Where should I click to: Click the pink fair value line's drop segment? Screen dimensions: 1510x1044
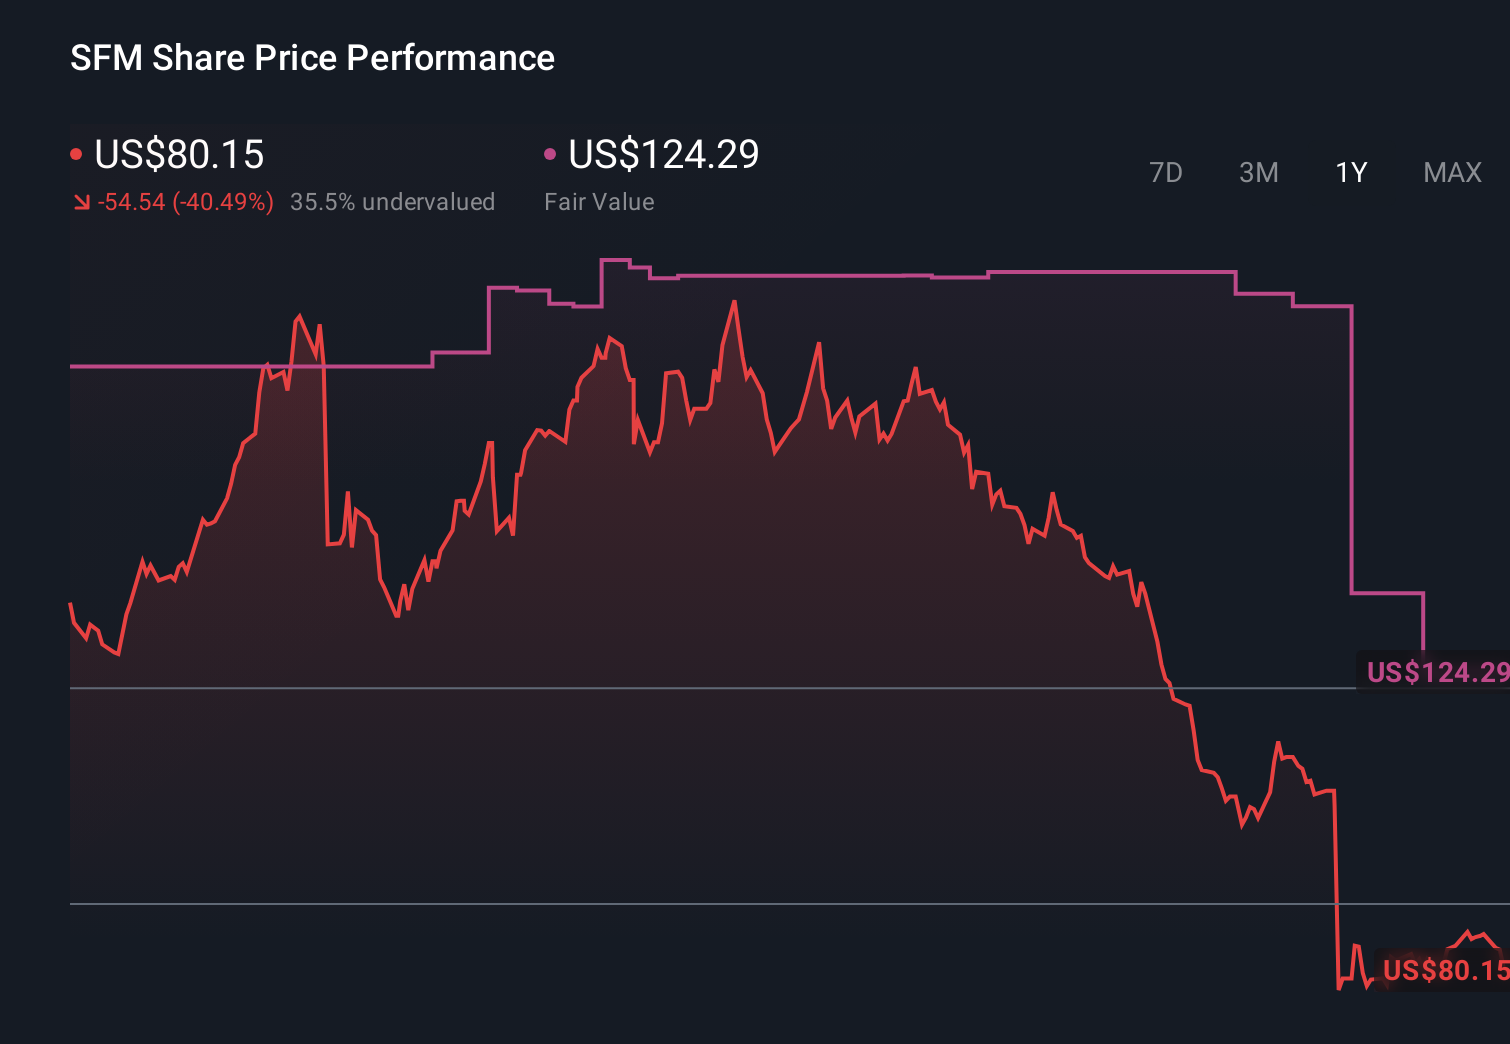pos(1350,450)
